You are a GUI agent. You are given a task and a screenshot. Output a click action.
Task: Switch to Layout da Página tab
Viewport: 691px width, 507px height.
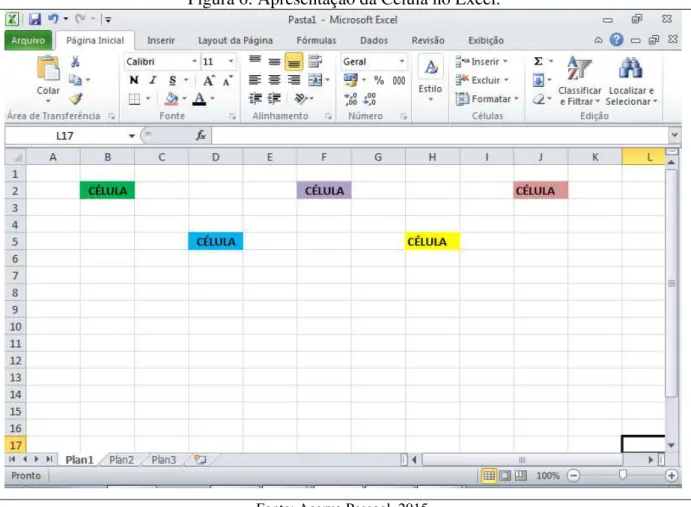point(235,41)
